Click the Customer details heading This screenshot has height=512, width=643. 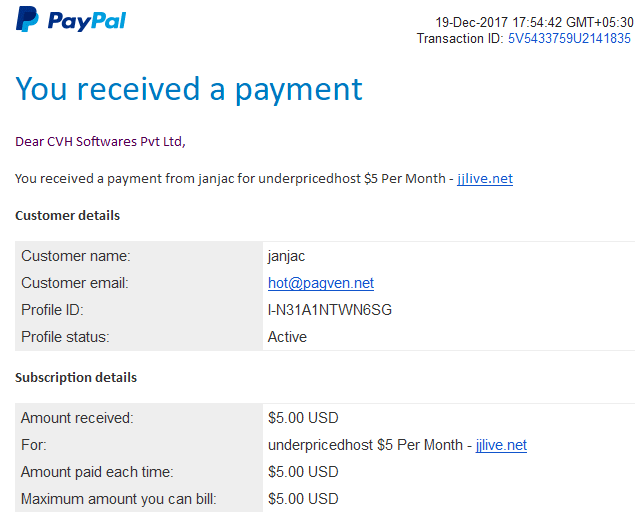(x=67, y=215)
